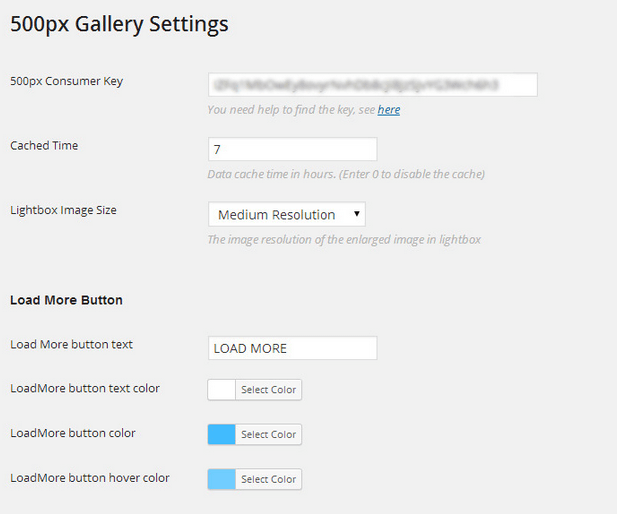The height and width of the screenshot is (514, 617).
Task: Click the 'LoadMore button text color' label
Action: [x=85, y=388]
